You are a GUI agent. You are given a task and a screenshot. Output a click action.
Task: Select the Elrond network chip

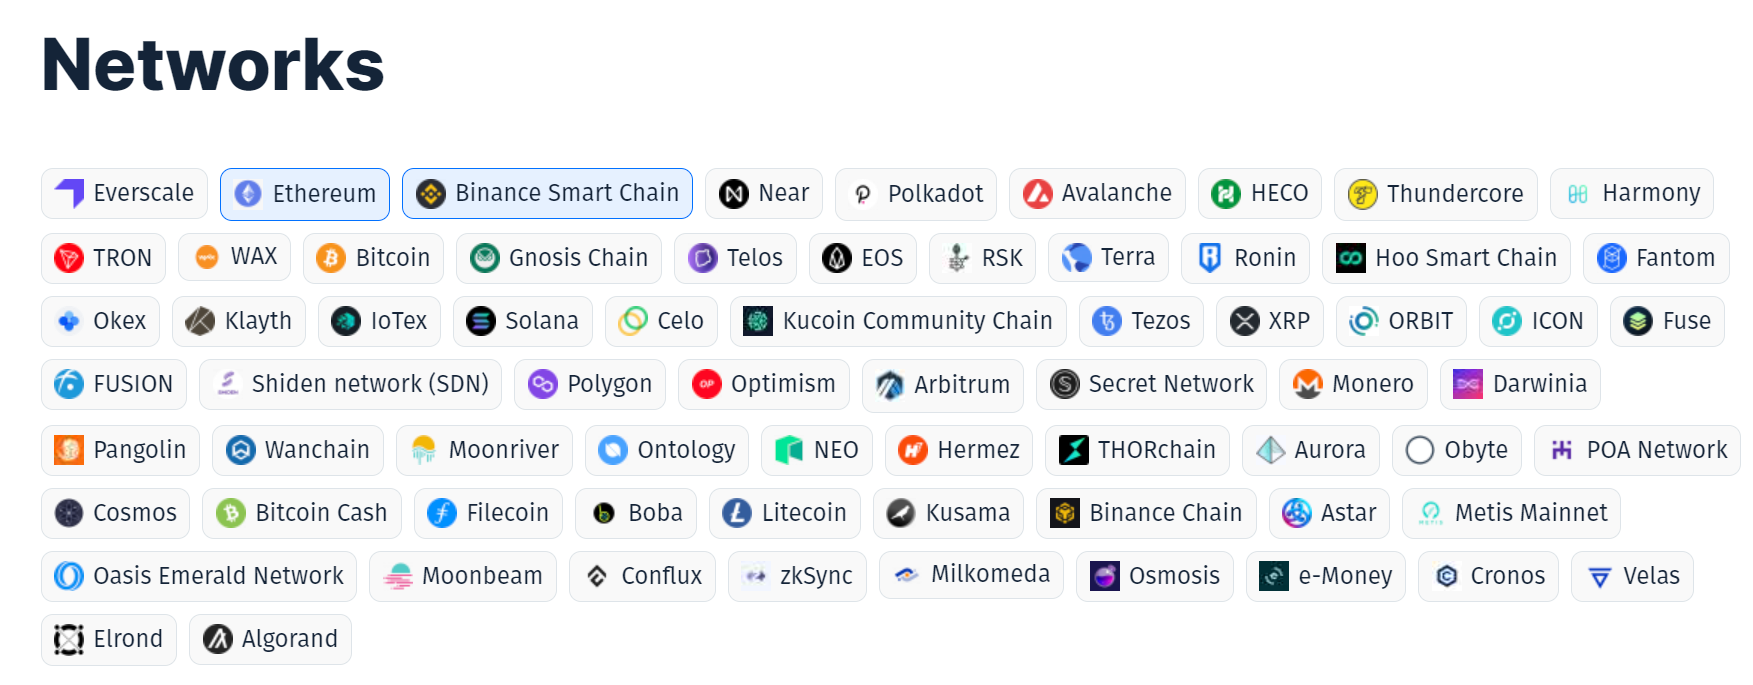pos(109,639)
